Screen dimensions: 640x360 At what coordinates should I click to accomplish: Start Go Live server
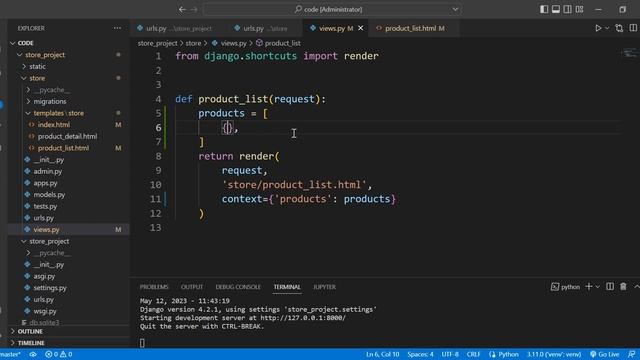[x=604, y=354]
